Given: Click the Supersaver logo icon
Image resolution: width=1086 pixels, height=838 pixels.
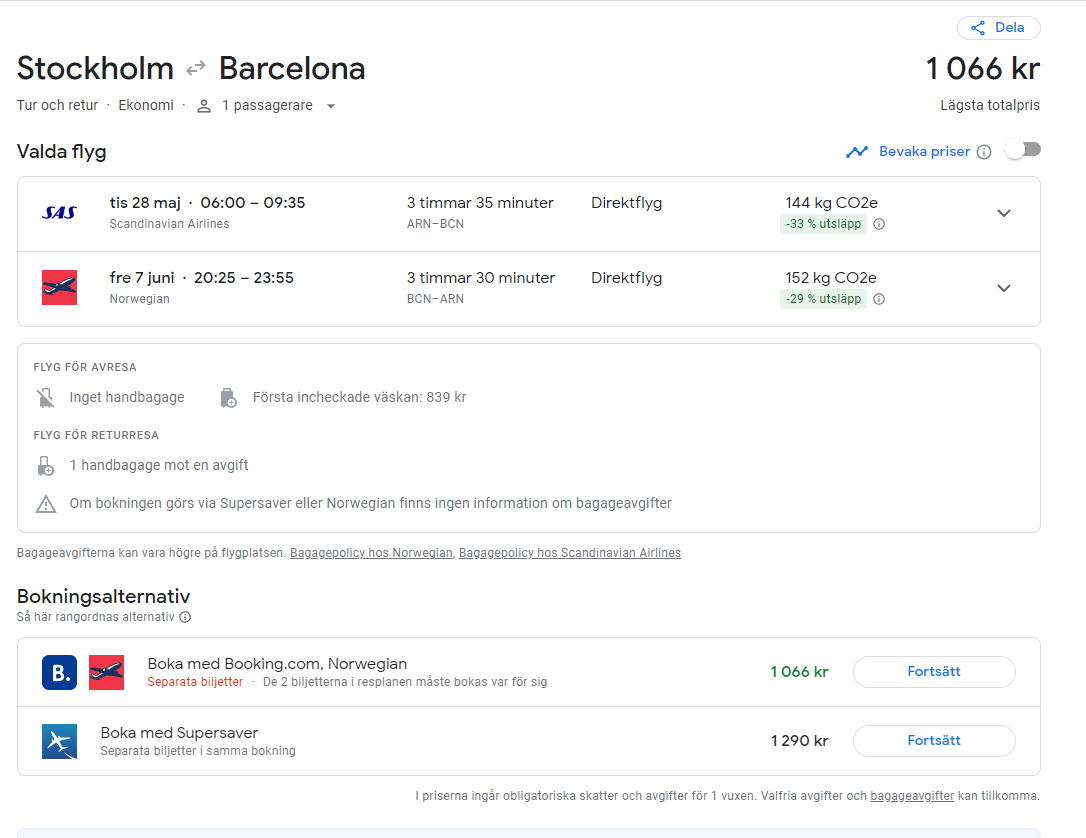Looking at the screenshot, I should pos(59,742).
